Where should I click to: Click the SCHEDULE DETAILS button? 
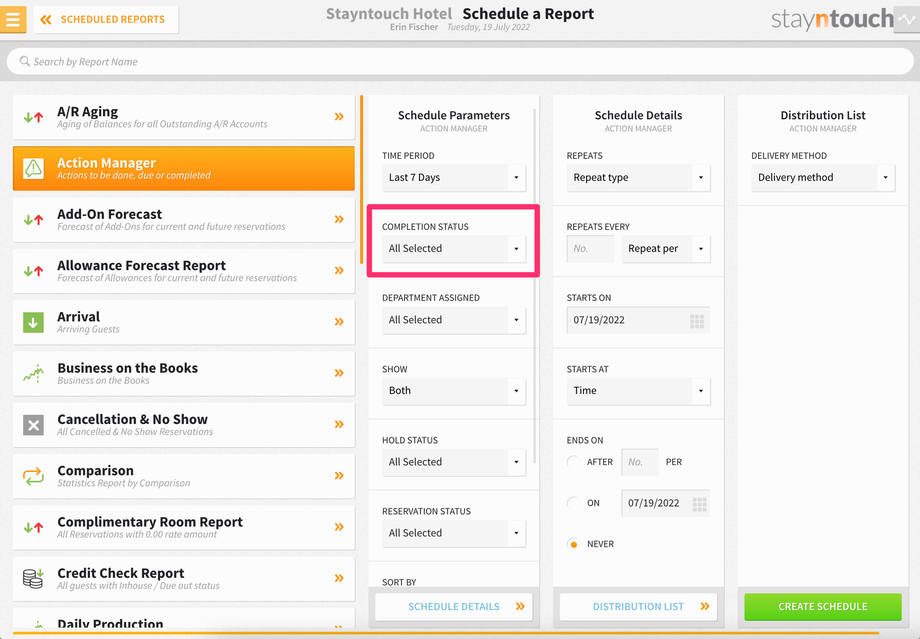(x=454, y=607)
